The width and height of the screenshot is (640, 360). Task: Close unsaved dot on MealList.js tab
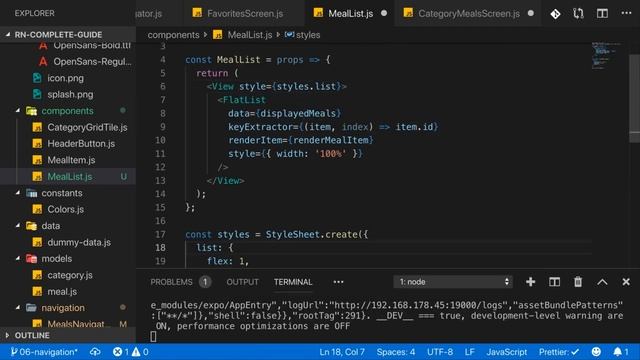point(384,13)
